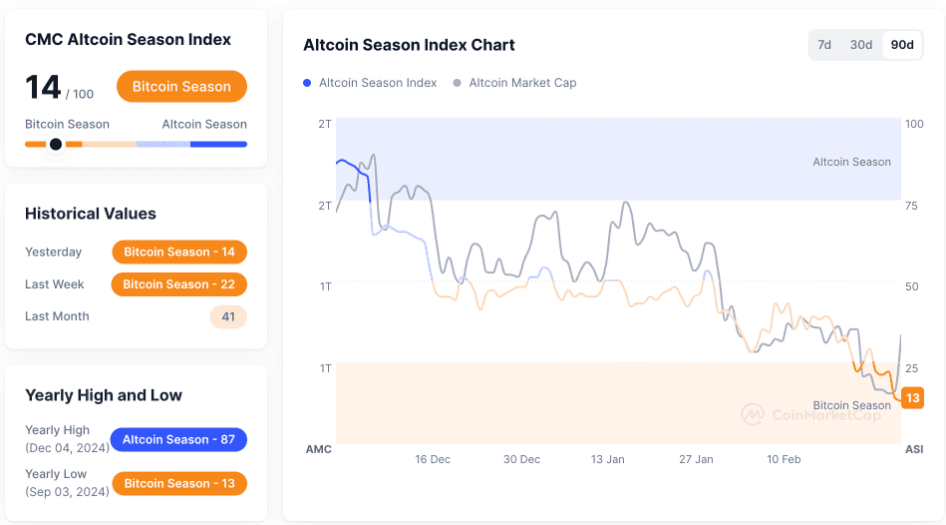Click the Yesterday Bitcoin Season - 14 badge

click(x=179, y=252)
